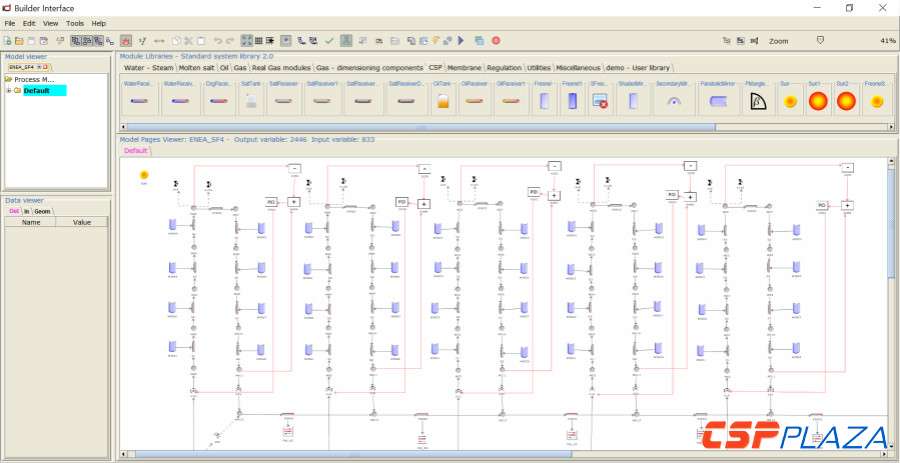Select the SaltTank module icon
The height and width of the screenshot is (463, 900).
(x=251, y=101)
